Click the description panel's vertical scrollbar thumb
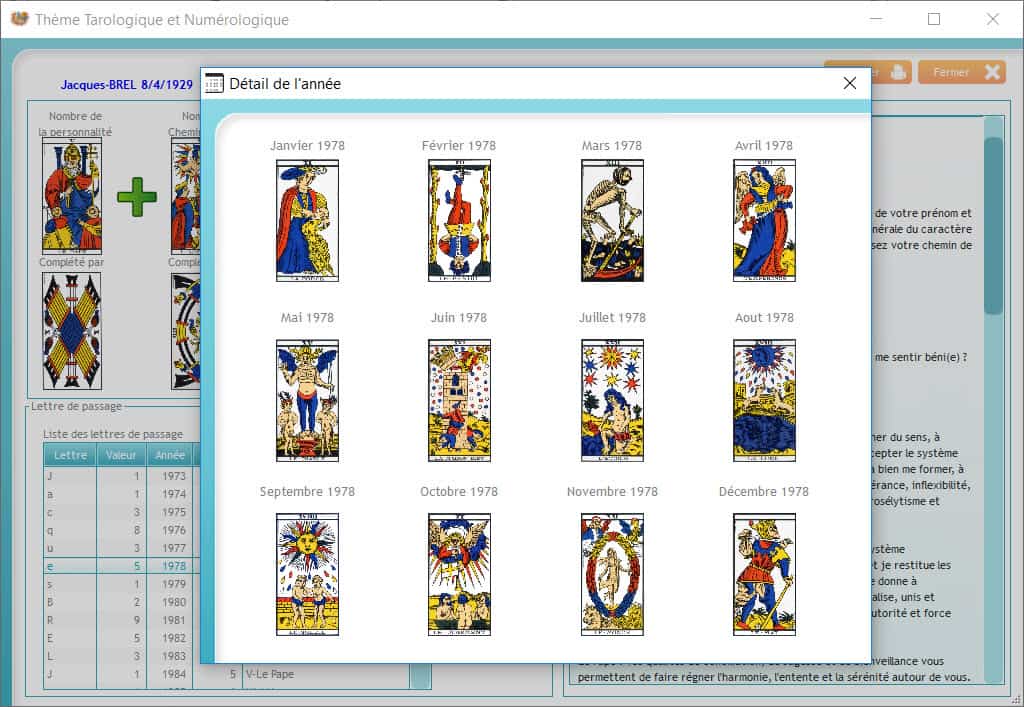This screenshot has width=1024, height=707. tap(993, 225)
